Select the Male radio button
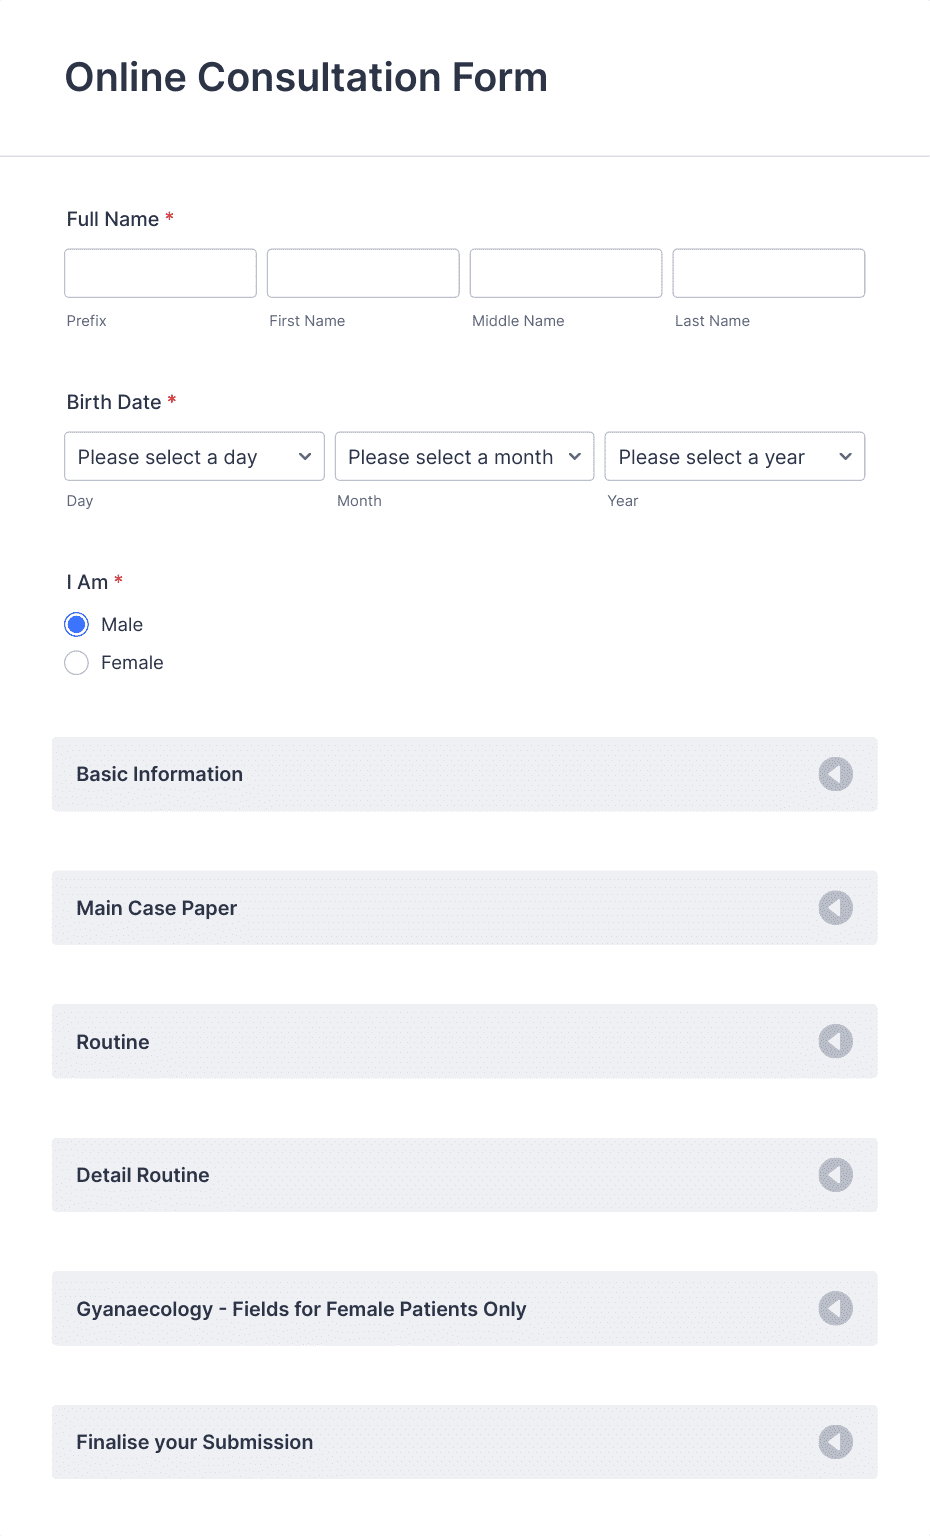The image size is (930, 1536). tap(76, 624)
